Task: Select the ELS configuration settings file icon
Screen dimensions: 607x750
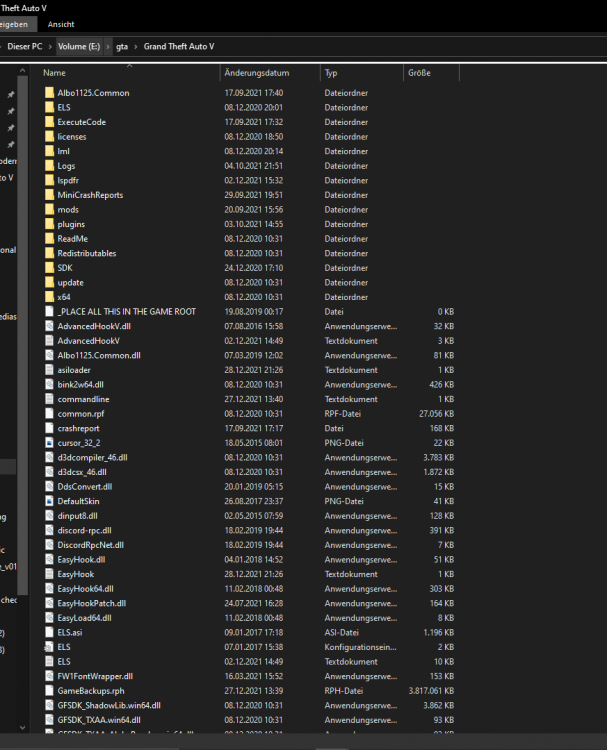Action: (x=49, y=647)
